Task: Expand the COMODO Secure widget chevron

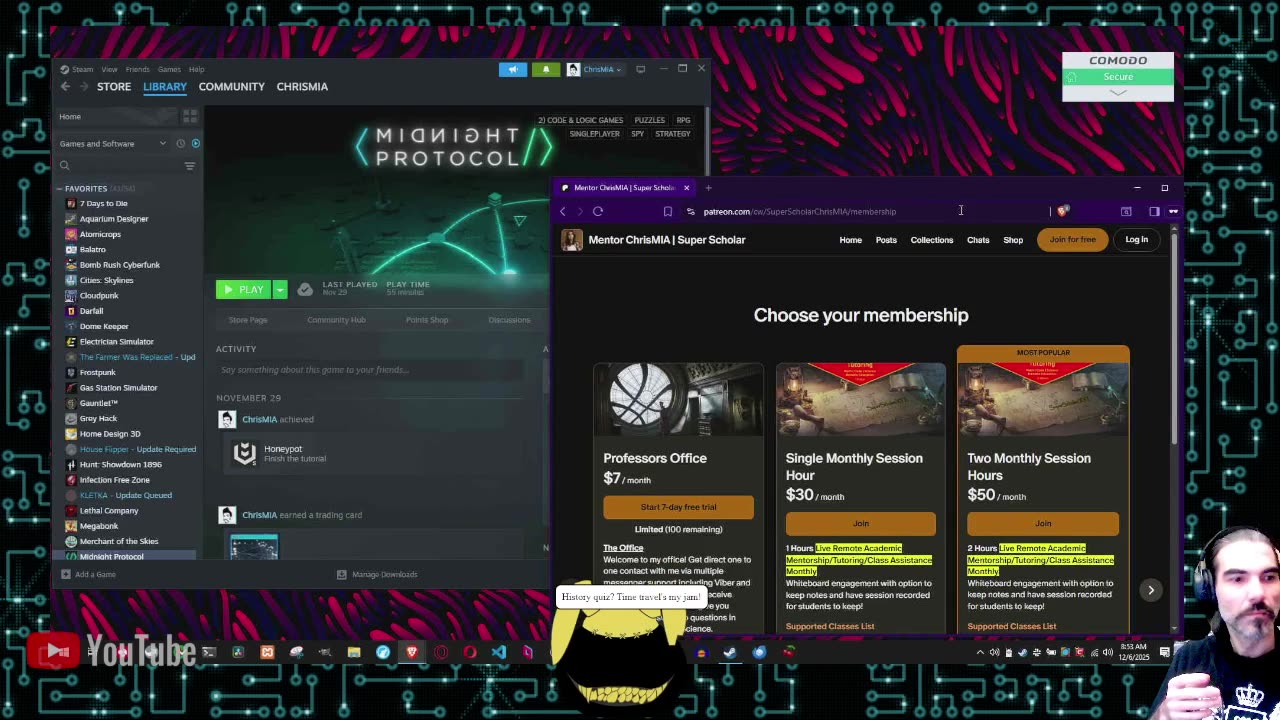Action: pyautogui.click(x=1118, y=92)
